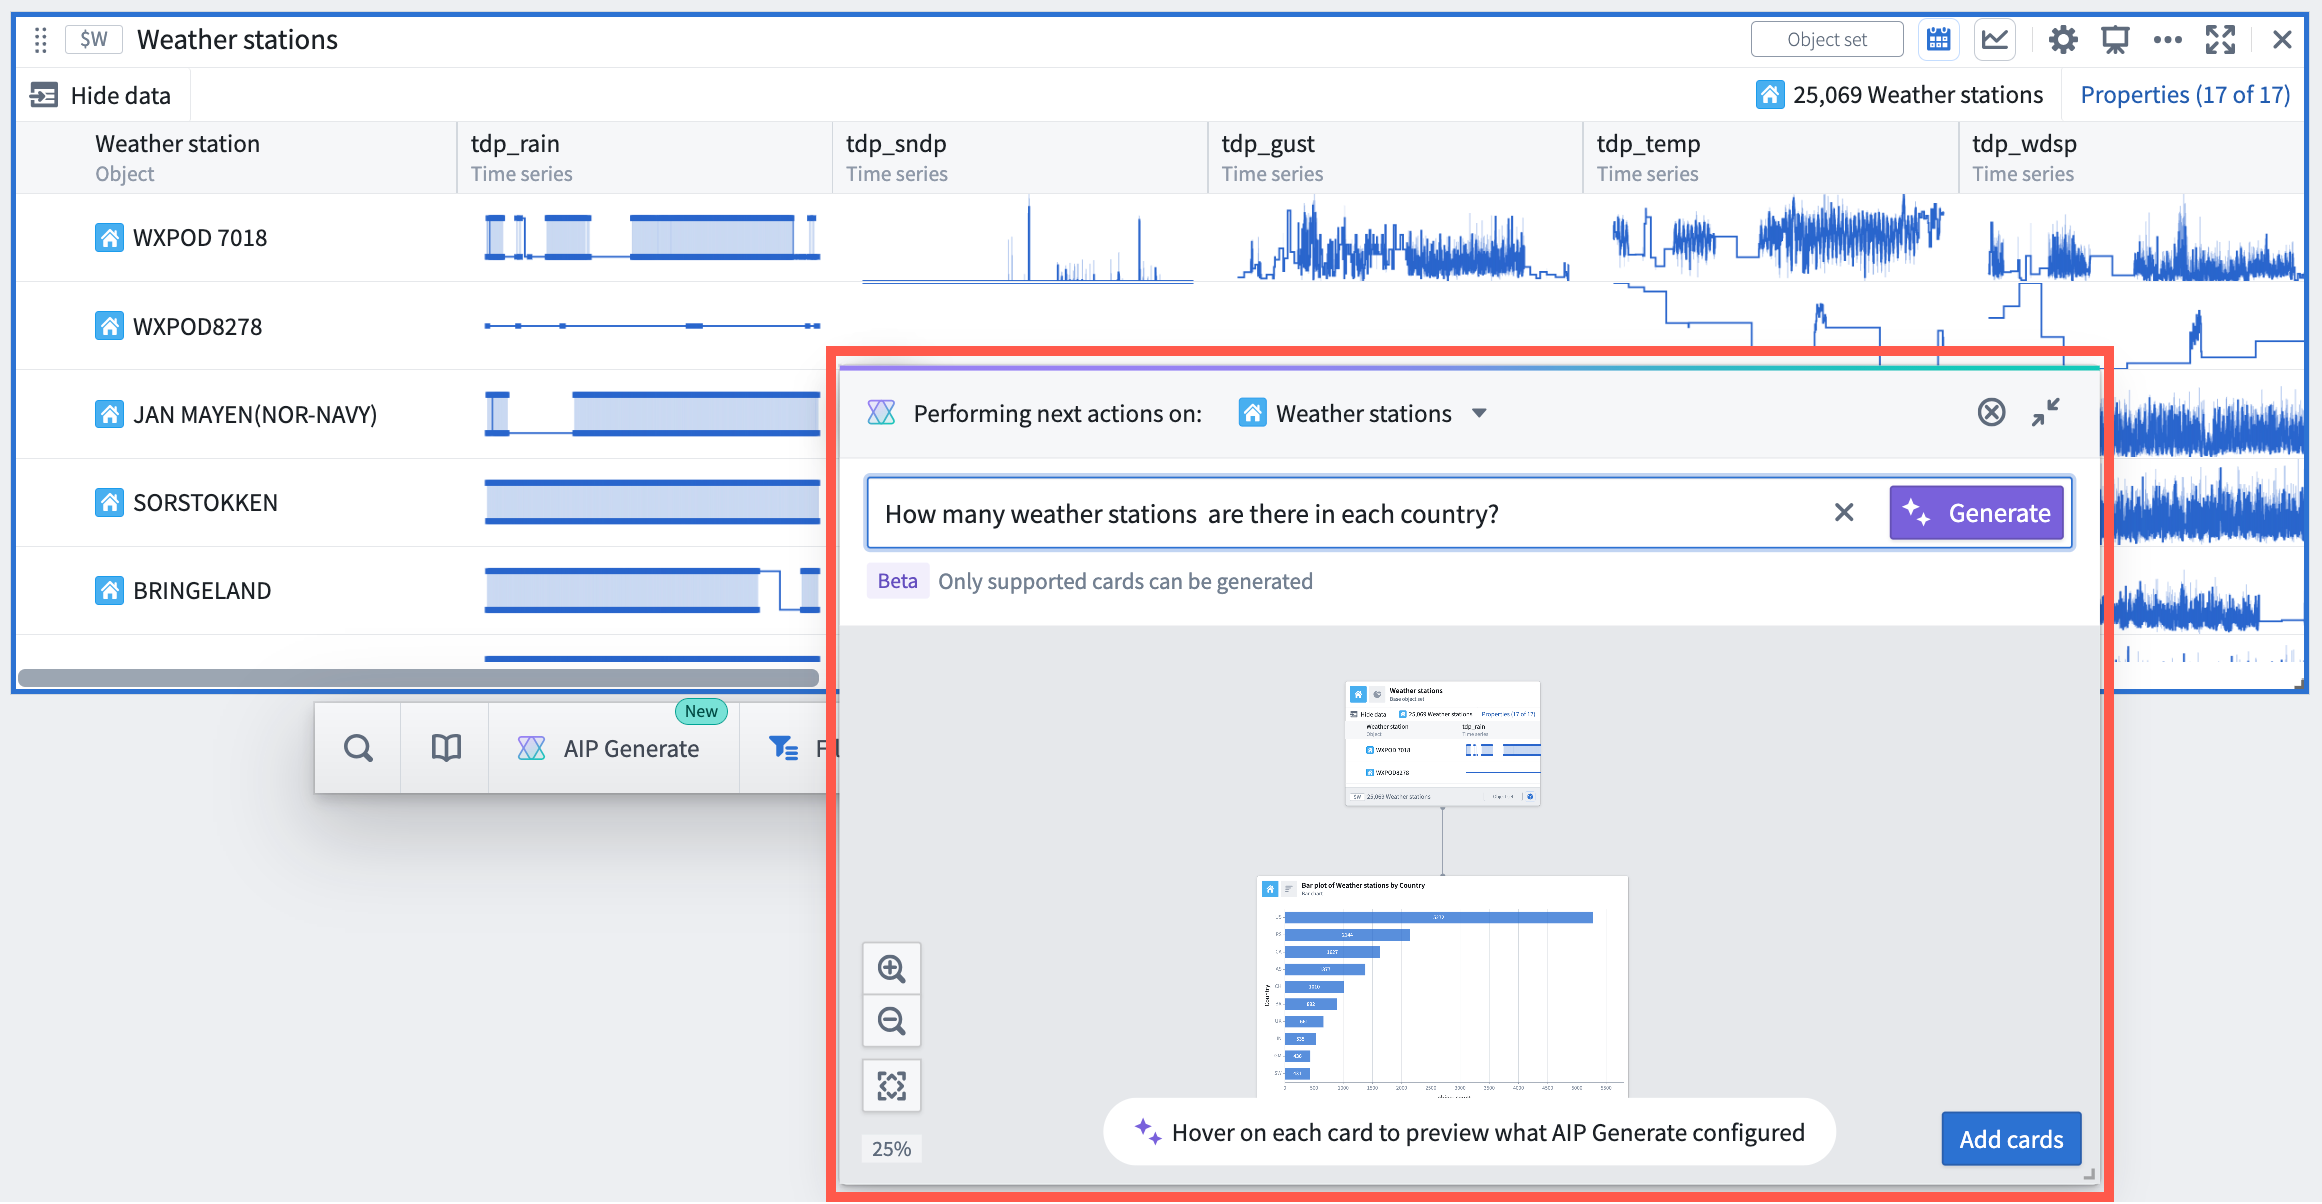2322x1204 pixels.
Task: Click the tdp_temp column header
Action: click(x=1770, y=158)
